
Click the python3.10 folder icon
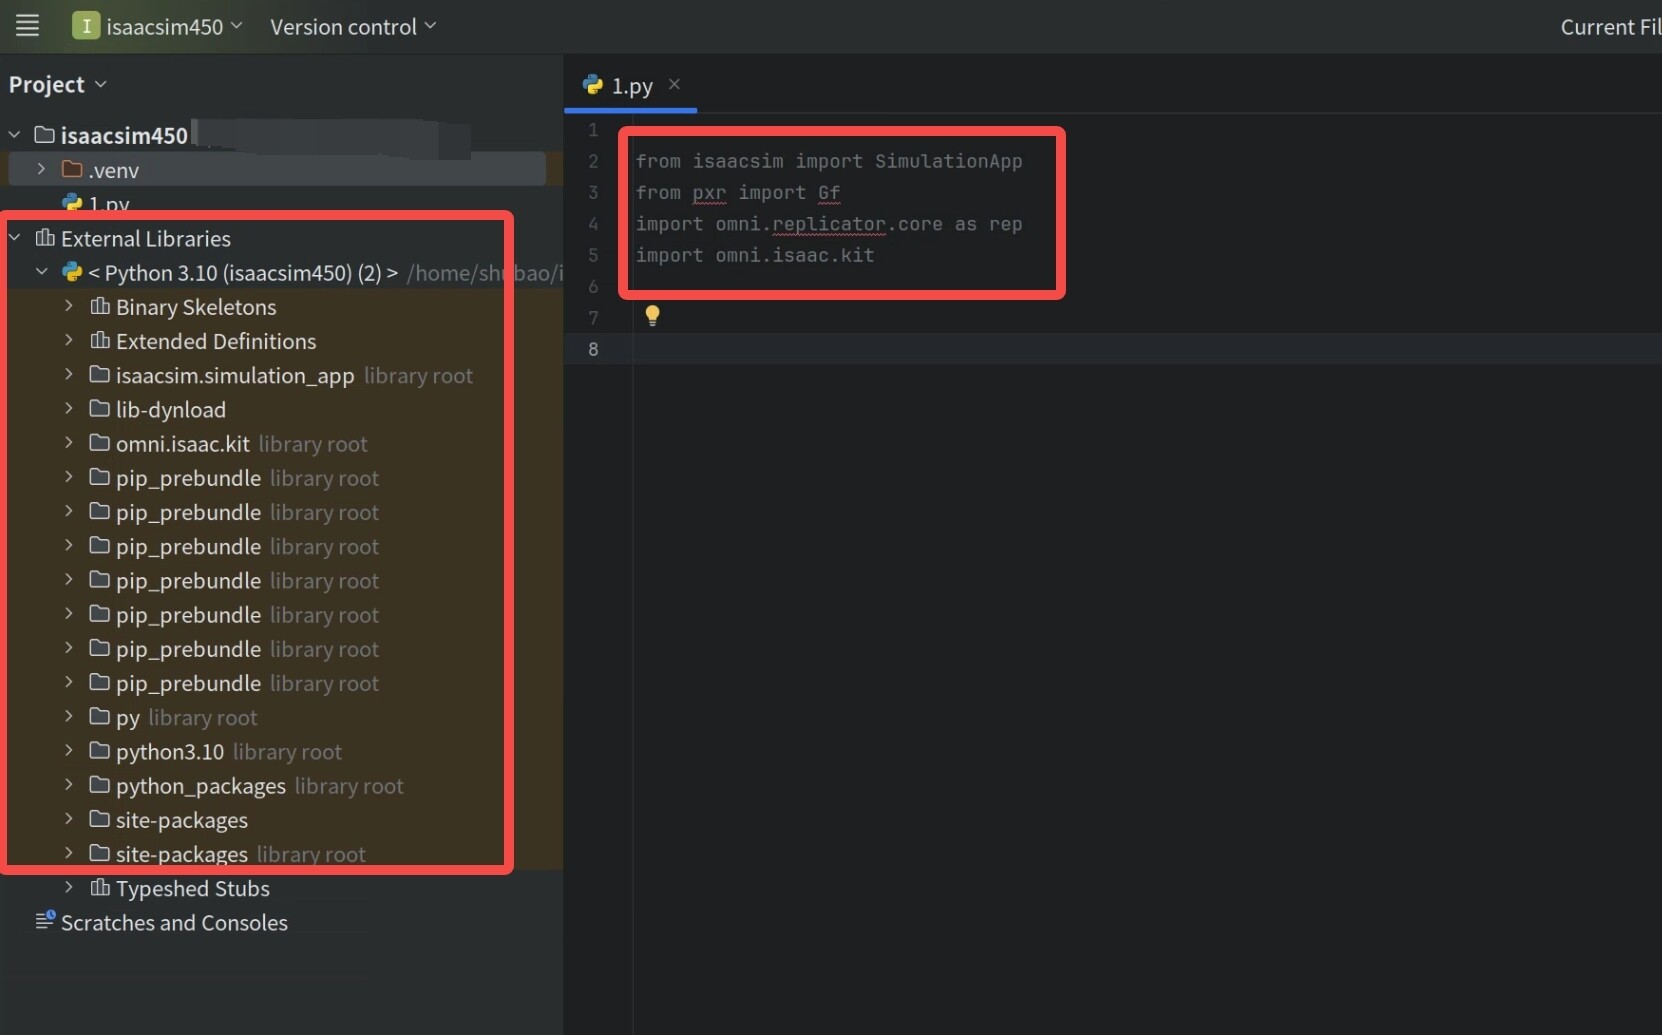click(100, 751)
